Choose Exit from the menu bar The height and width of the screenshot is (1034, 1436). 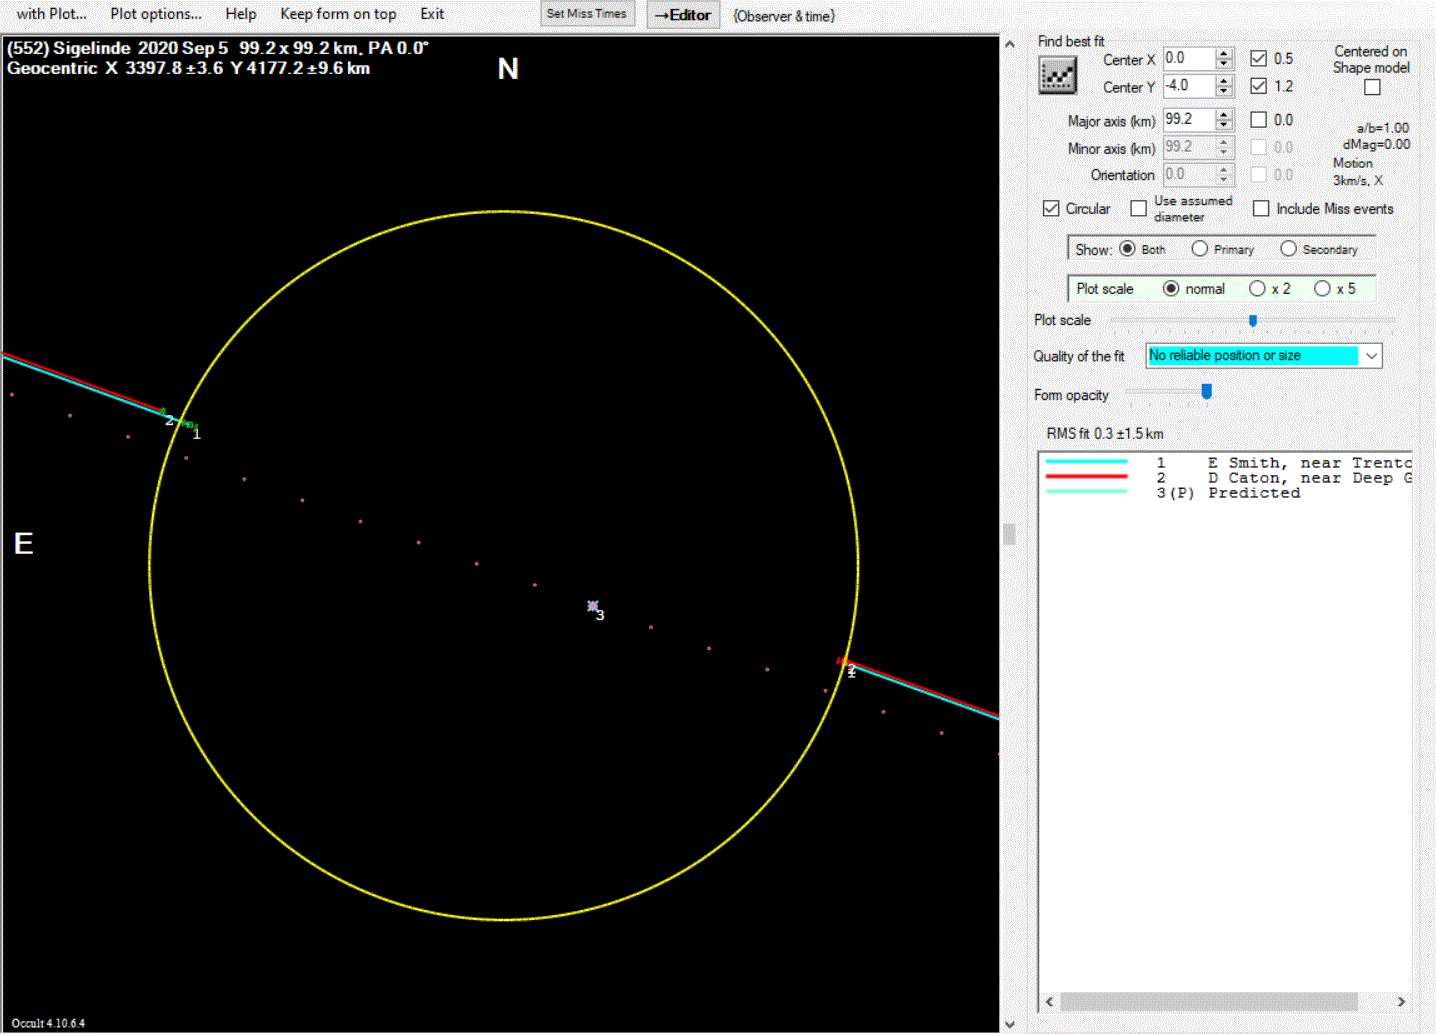coord(432,14)
